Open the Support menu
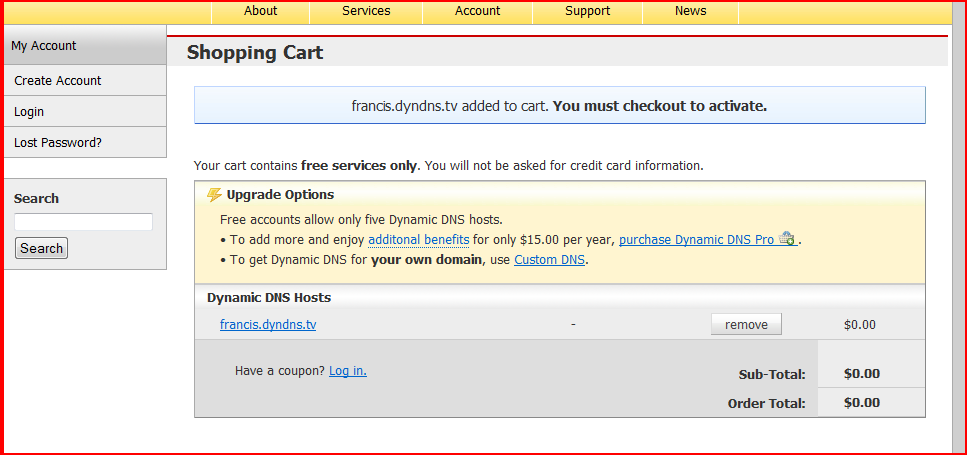 pos(587,11)
